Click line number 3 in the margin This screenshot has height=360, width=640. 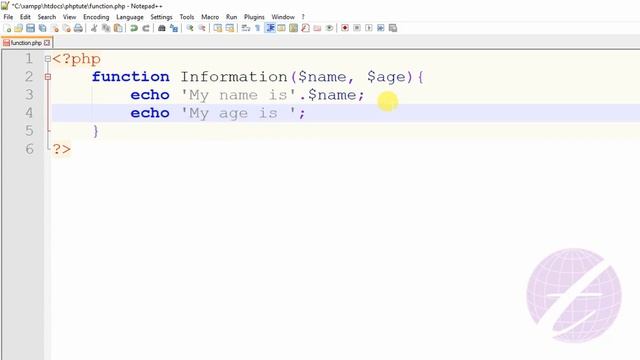29,95
